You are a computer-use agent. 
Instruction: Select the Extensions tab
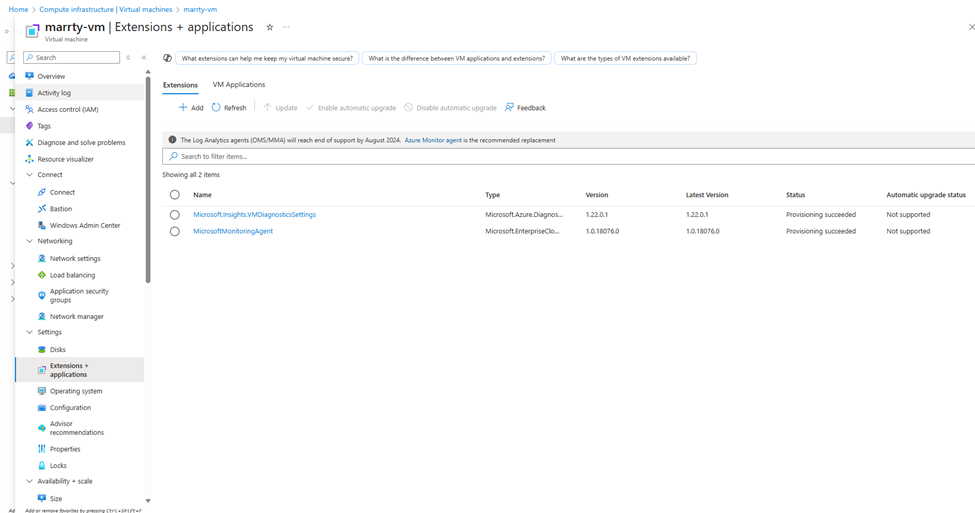coord(181,85)
